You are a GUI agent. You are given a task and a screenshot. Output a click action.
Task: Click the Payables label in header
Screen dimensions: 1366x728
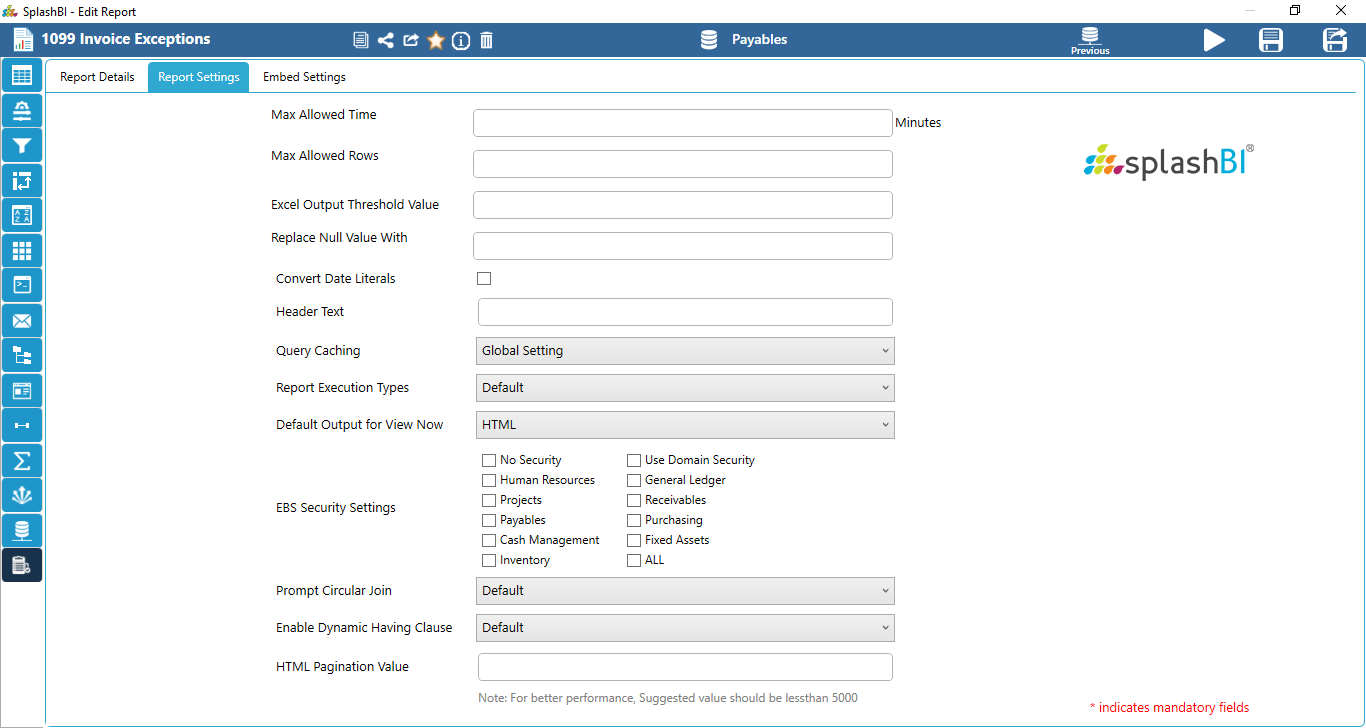[x=760, y=40]
